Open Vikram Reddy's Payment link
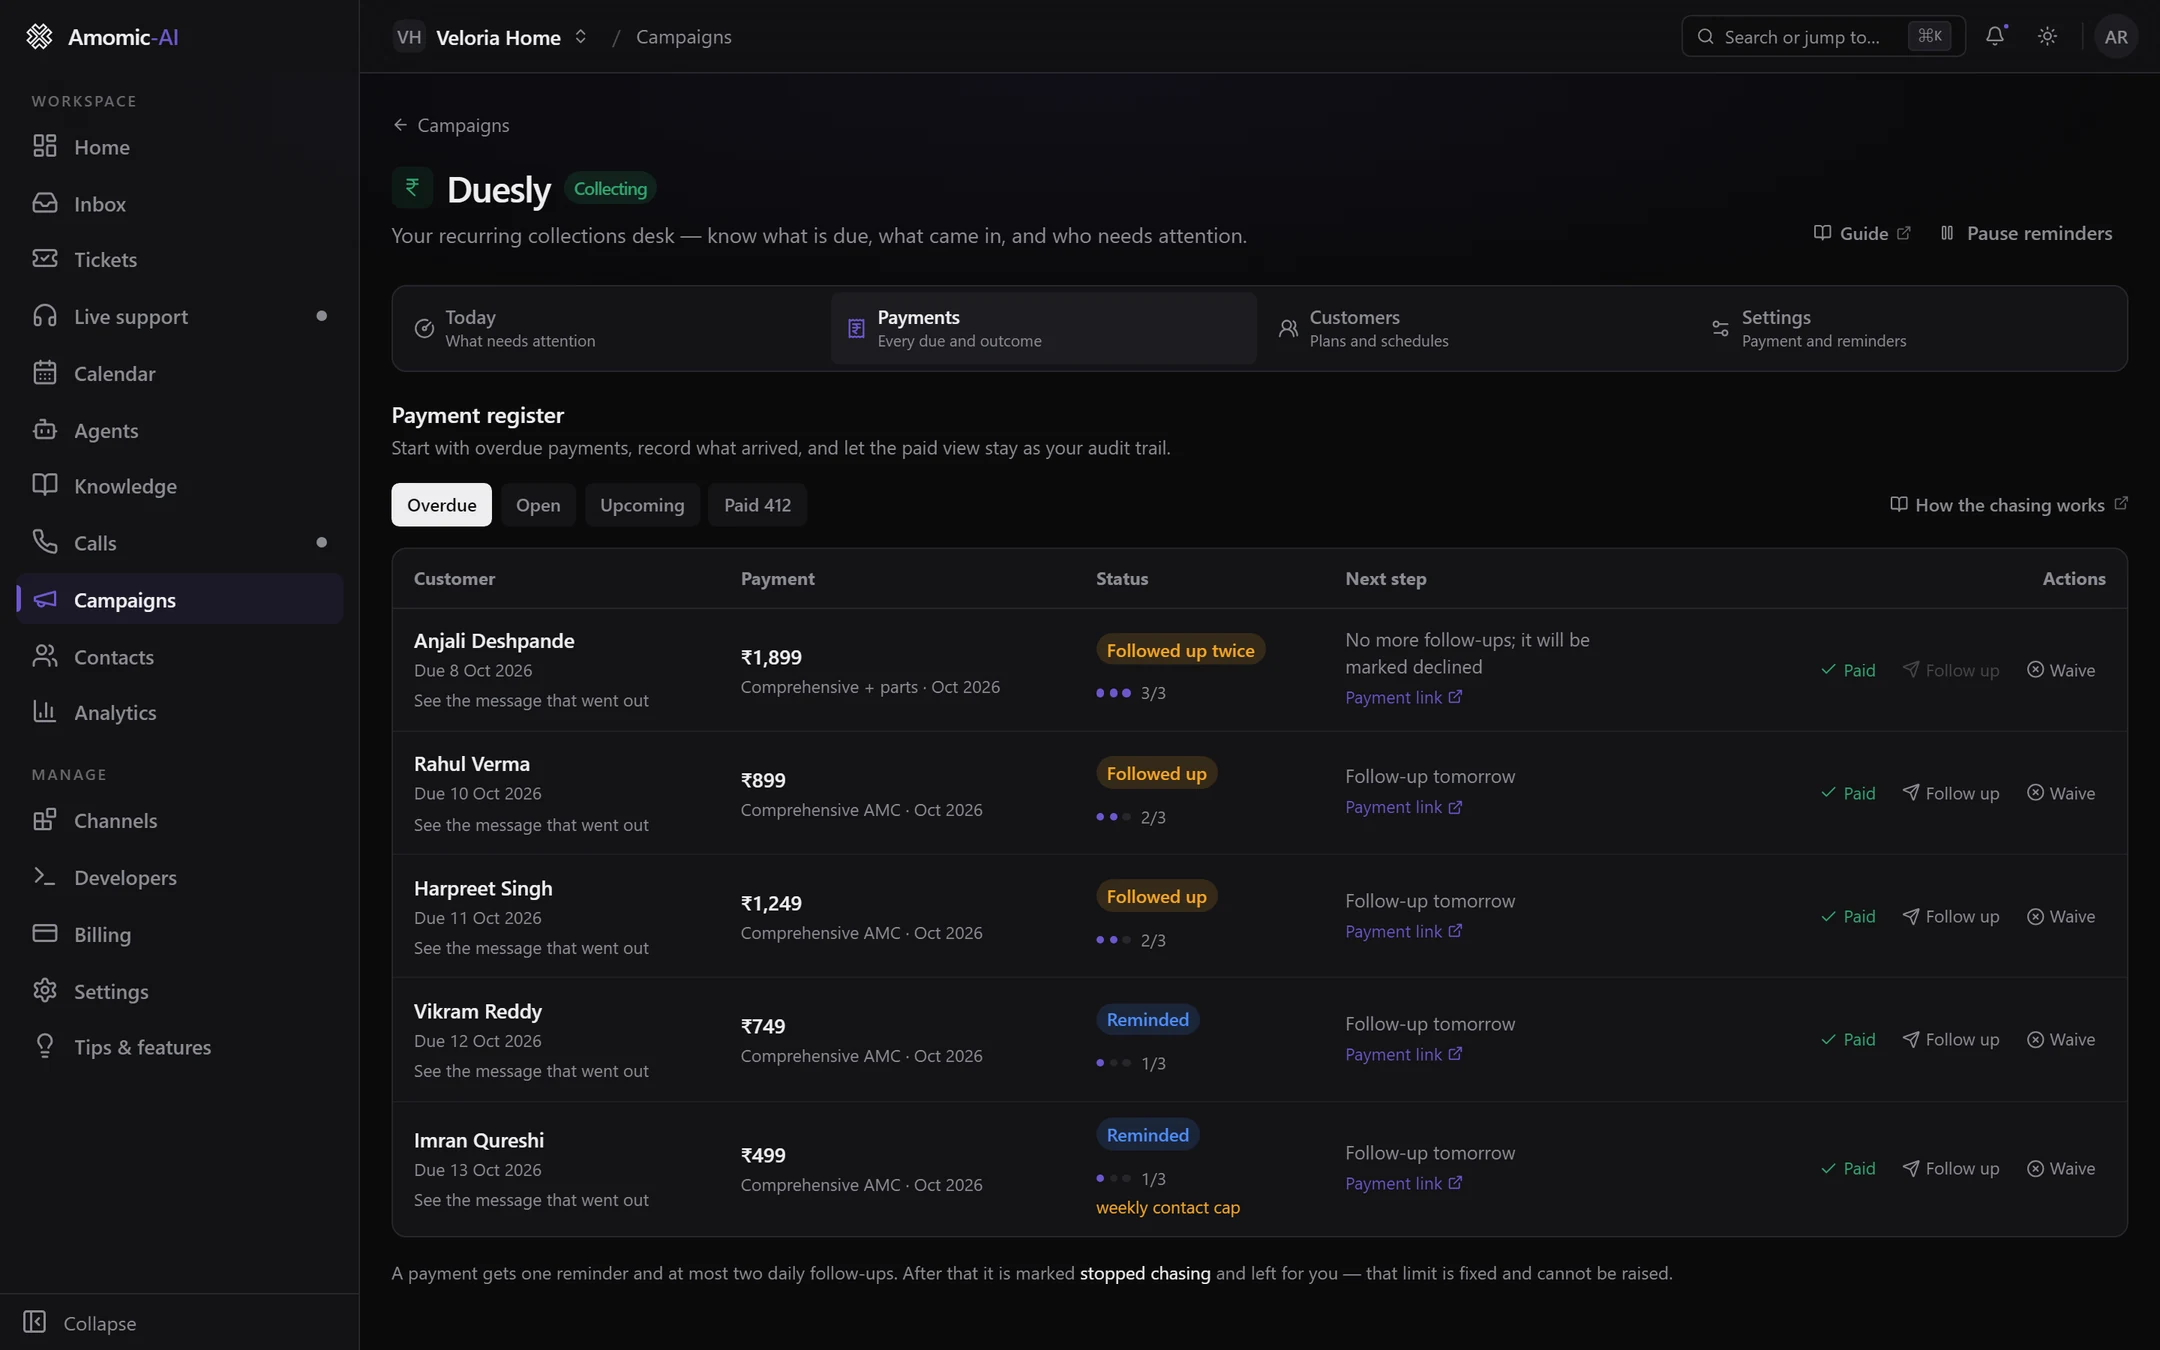Viewport: 2160px width, 1350px height. click(1404, 1054)
